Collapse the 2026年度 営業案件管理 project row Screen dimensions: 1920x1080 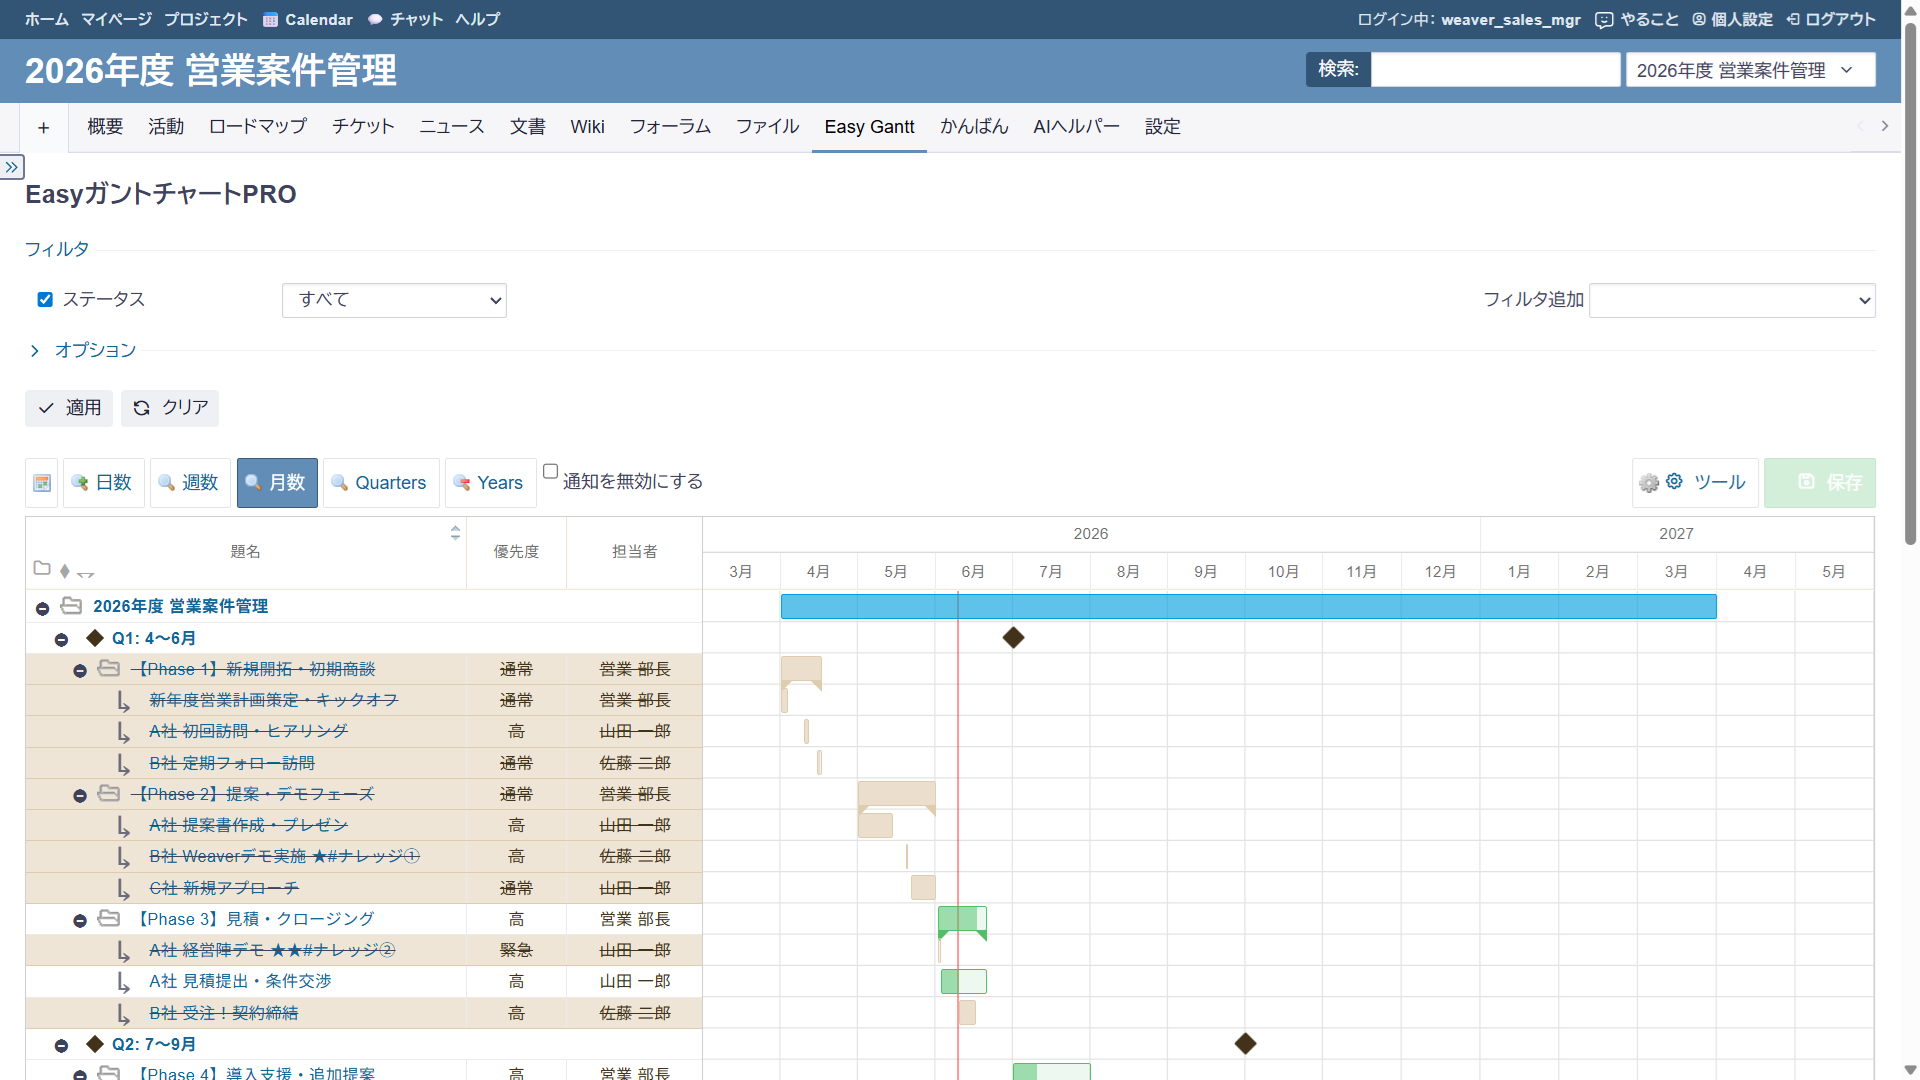pos(42,608)
